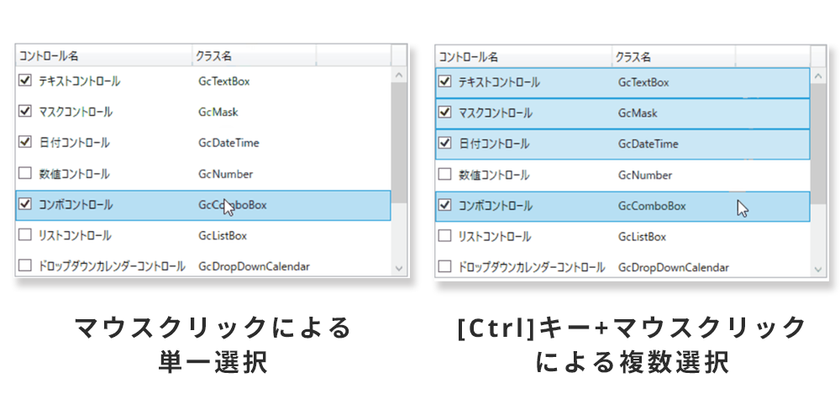This screenshot has width=840, height=420.
Task: Check リストコントロール checkbox in right list
Action: point(445,236)
